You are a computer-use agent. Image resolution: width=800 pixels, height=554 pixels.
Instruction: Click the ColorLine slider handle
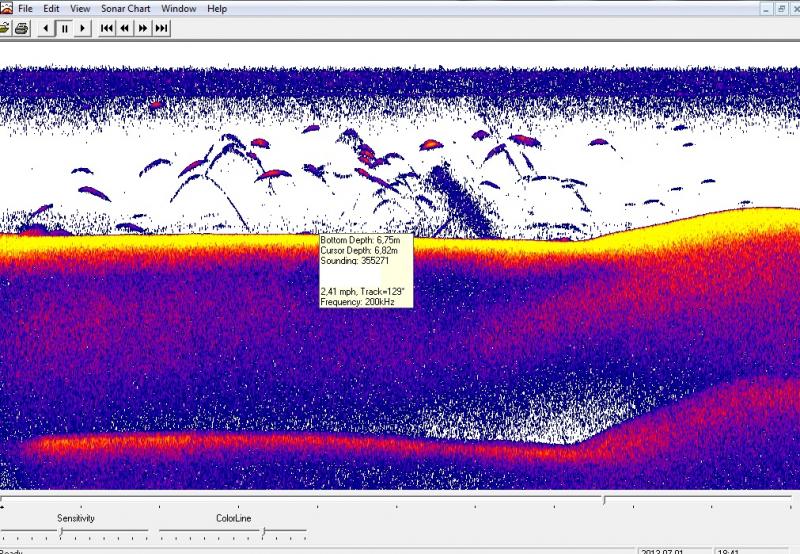pos(264,532)
